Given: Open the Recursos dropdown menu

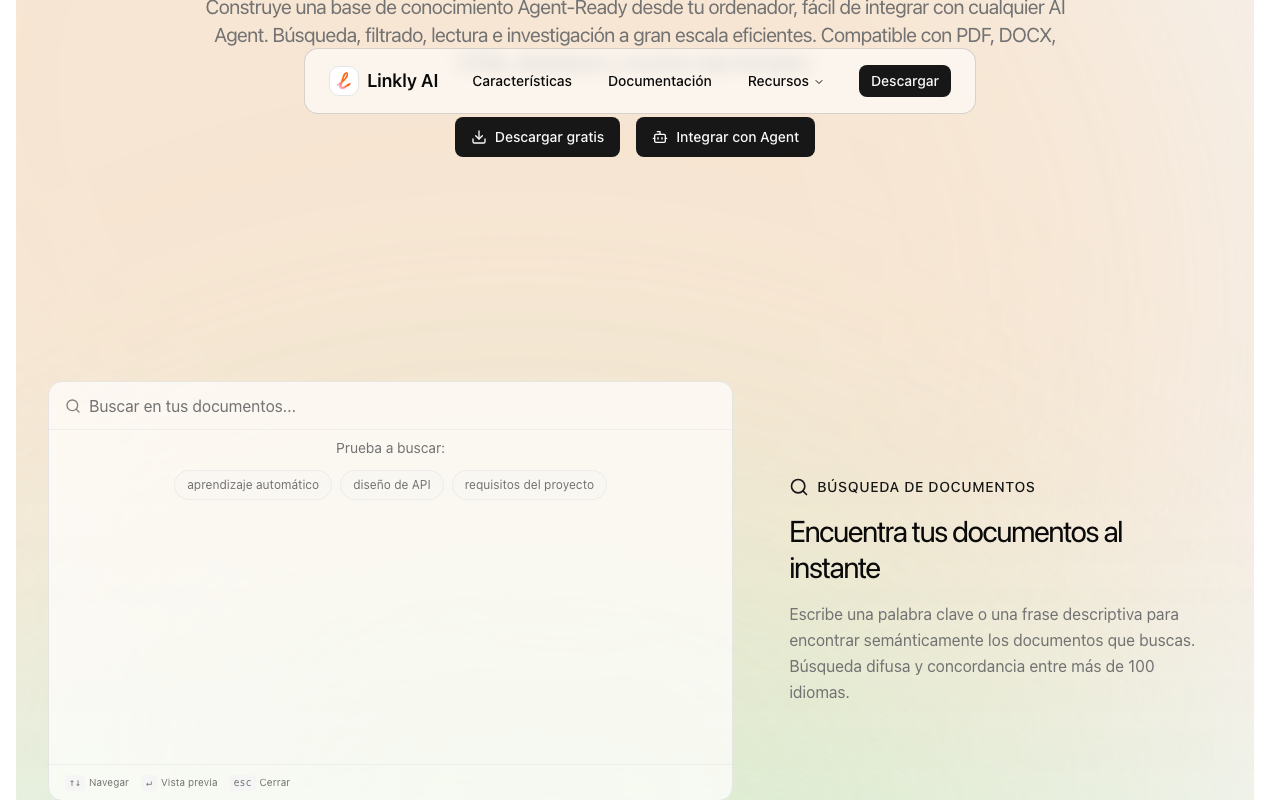Looking at the screenshot, I should click(778, 81).
